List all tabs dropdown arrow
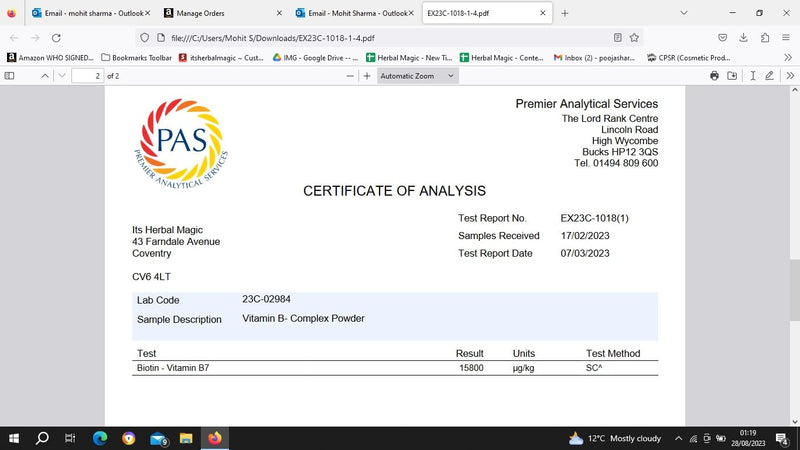The height and width of the screenshot is (450, 800). (x=684, y=13)
